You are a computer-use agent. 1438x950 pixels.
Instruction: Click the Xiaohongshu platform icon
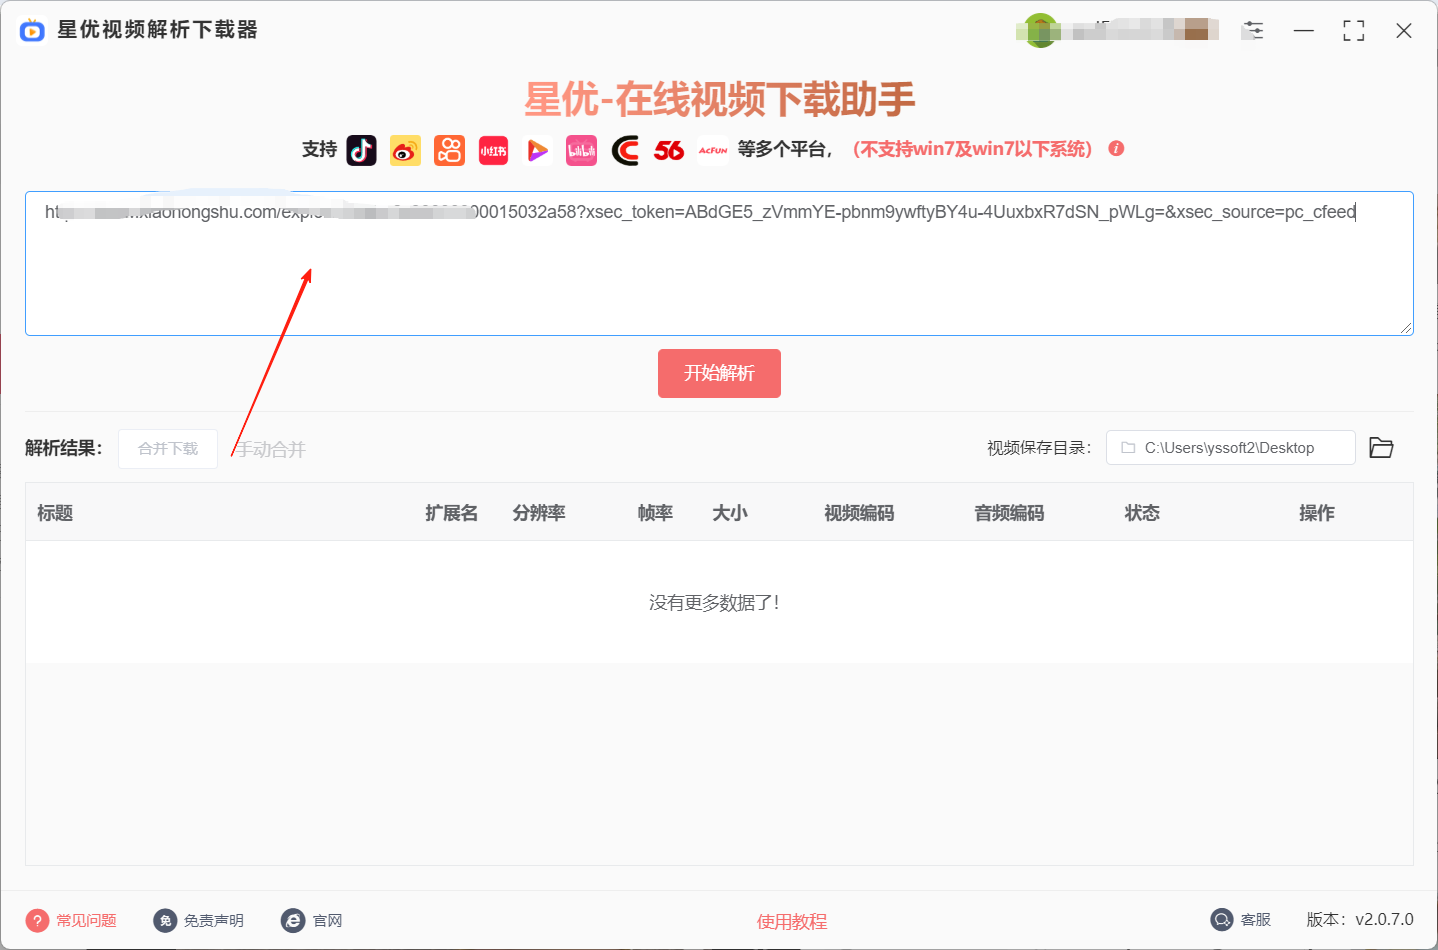(493, 150)
